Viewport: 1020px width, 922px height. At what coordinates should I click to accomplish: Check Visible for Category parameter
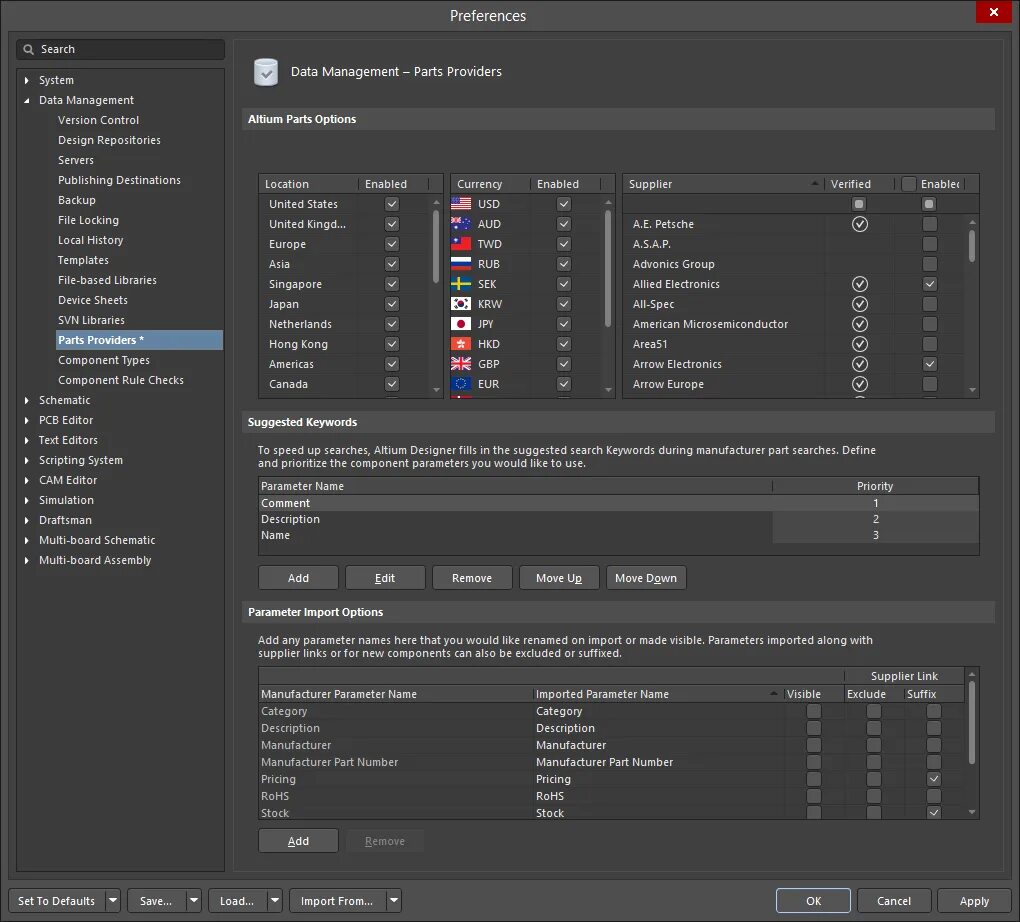pyautogui.click(x=813, y=711)
